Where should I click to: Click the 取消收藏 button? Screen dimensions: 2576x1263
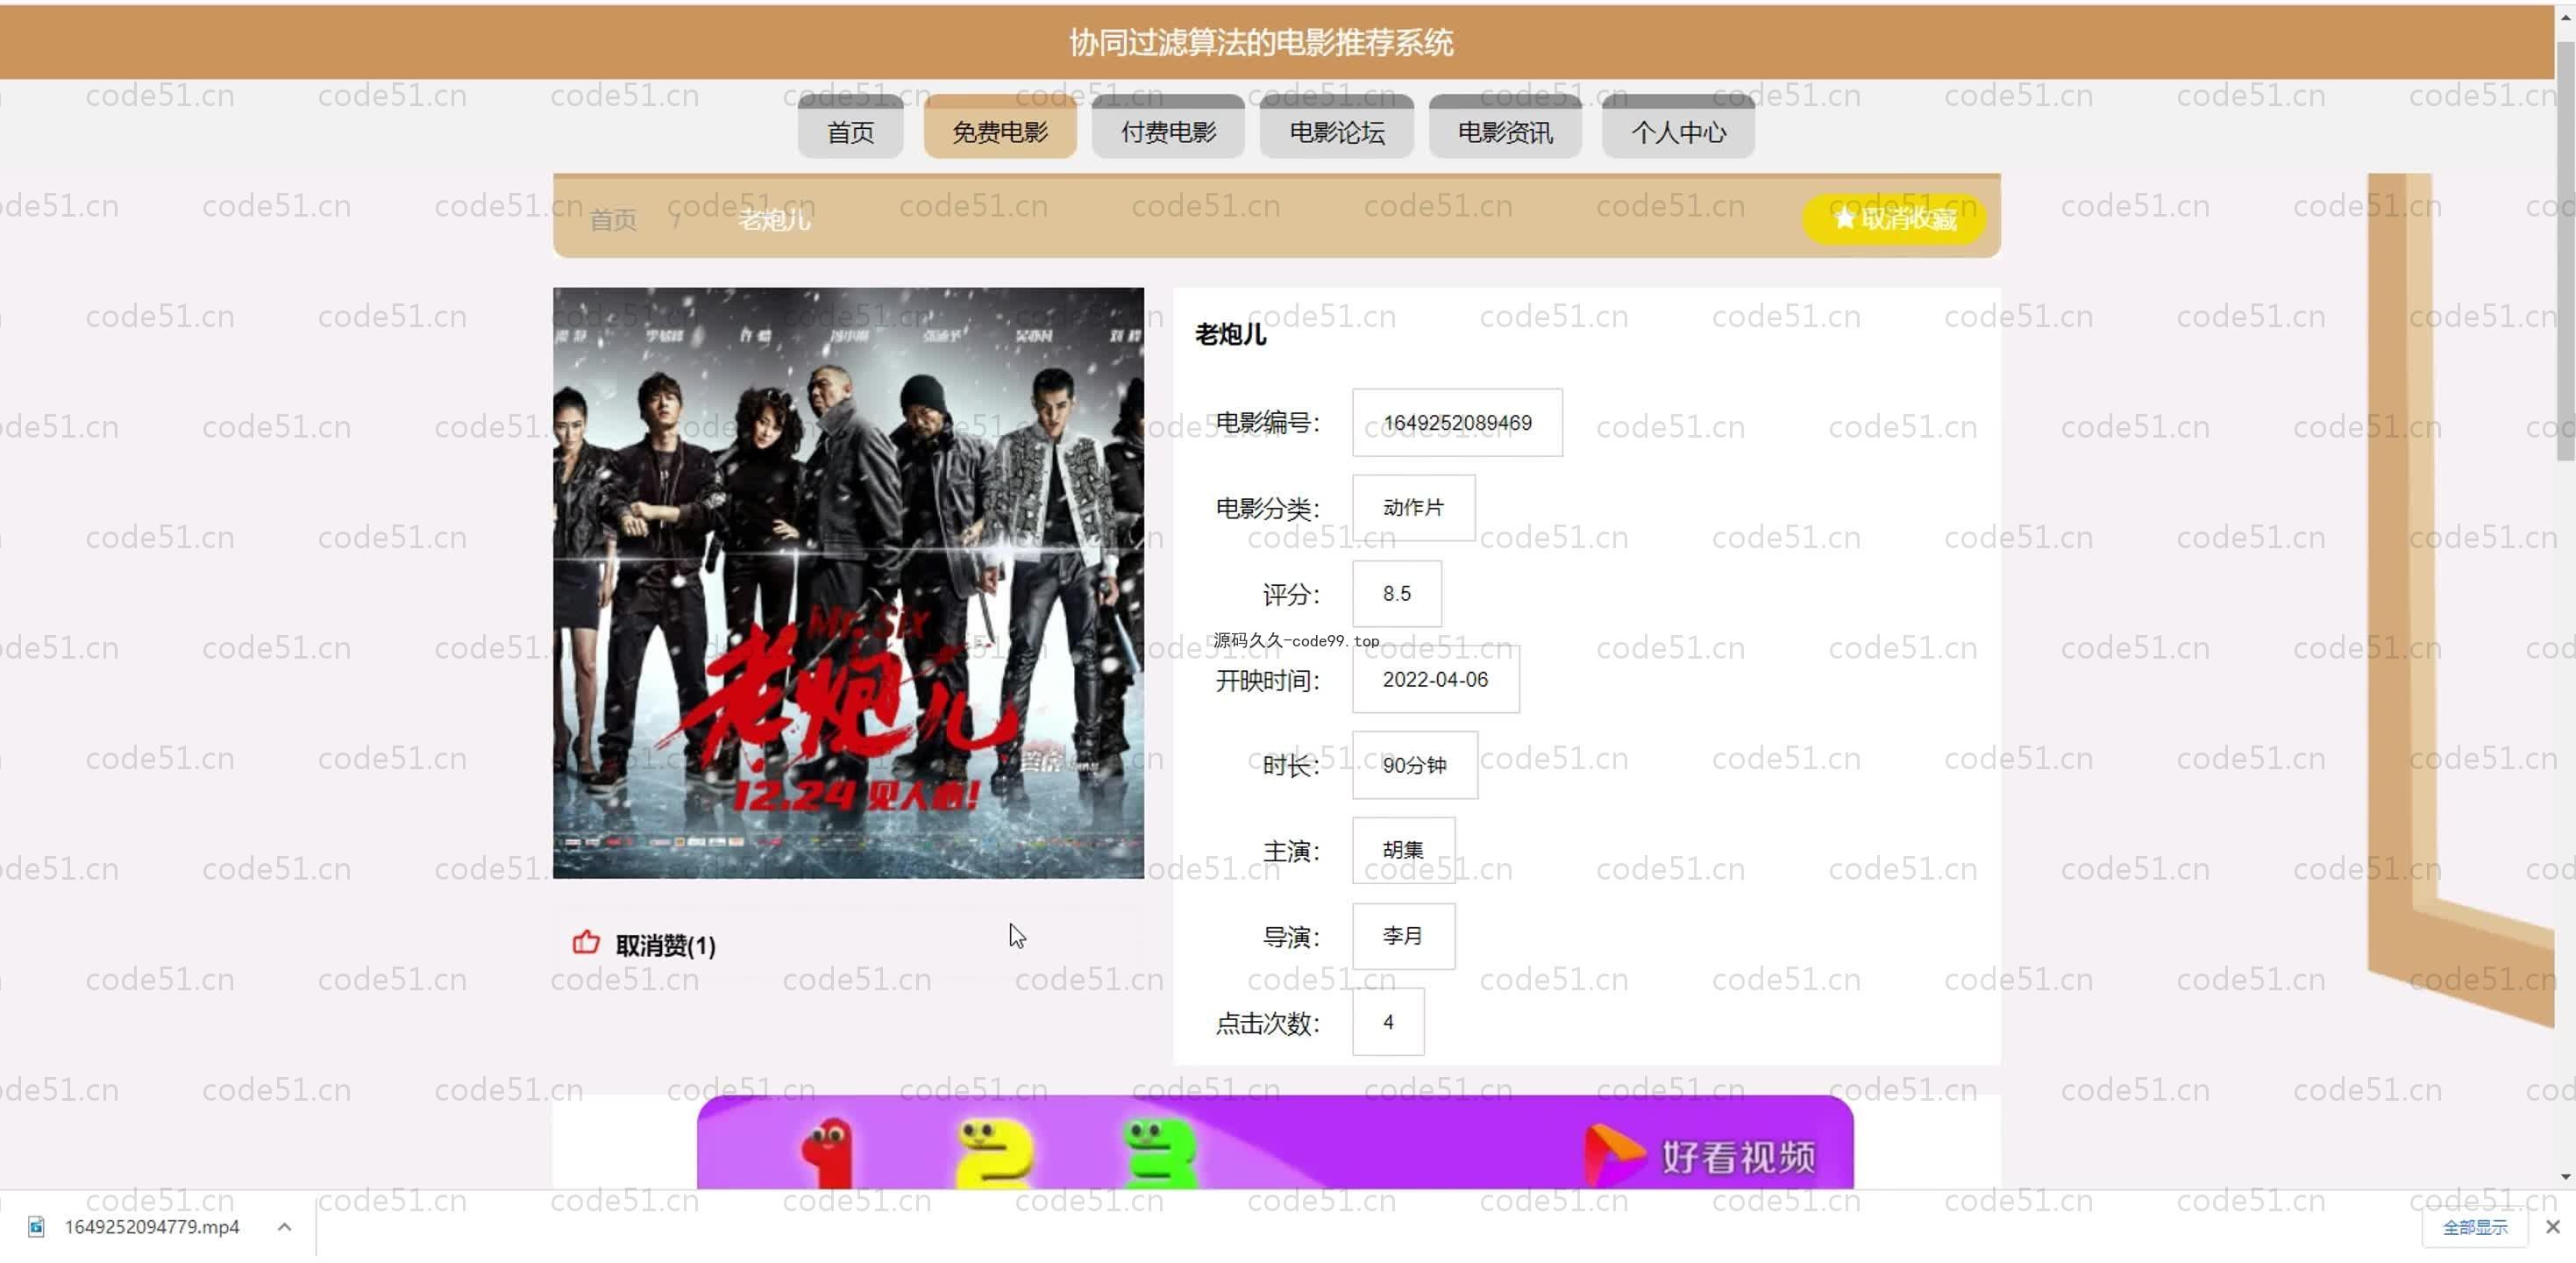(1894, 218)
